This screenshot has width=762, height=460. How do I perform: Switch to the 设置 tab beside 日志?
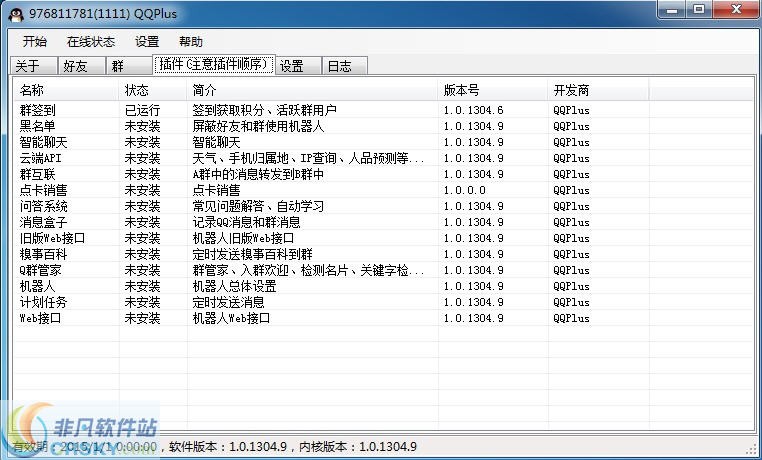[298, 66]
